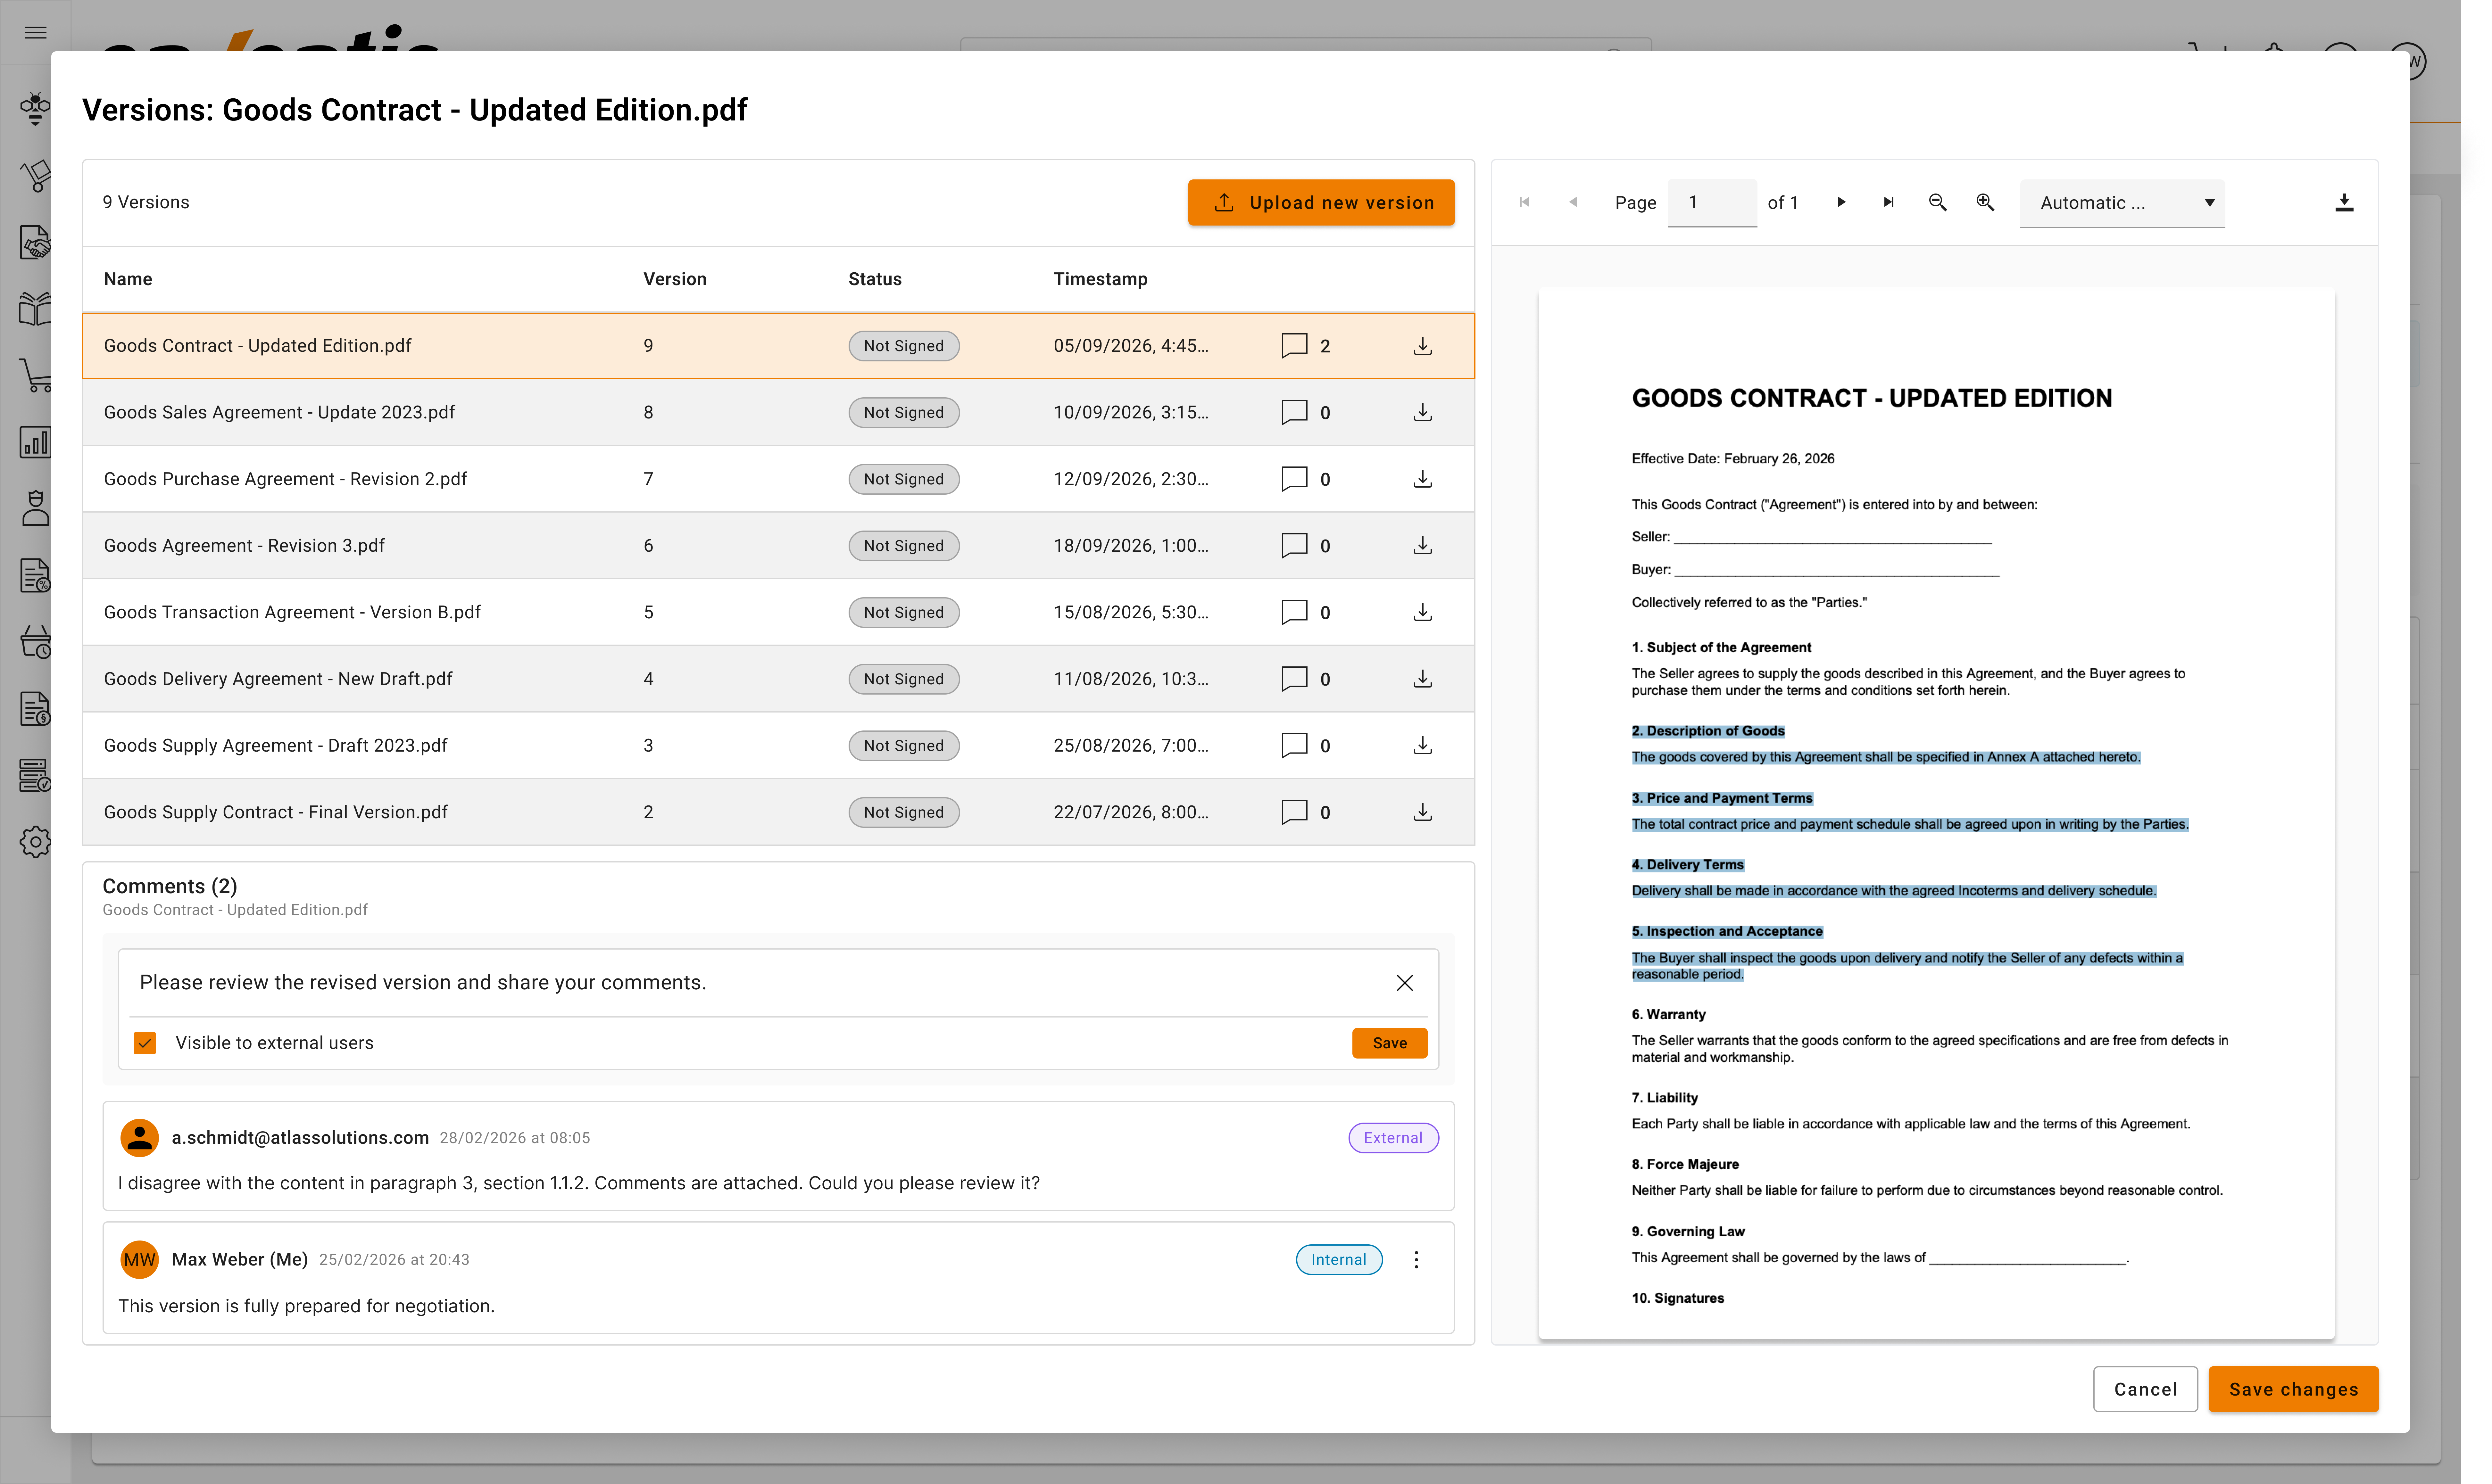This screenshot has width=2492, height=1484.
Task: Select Goods Supply Agreement - Draft 2023.pdf row
Action: (778, 746)
